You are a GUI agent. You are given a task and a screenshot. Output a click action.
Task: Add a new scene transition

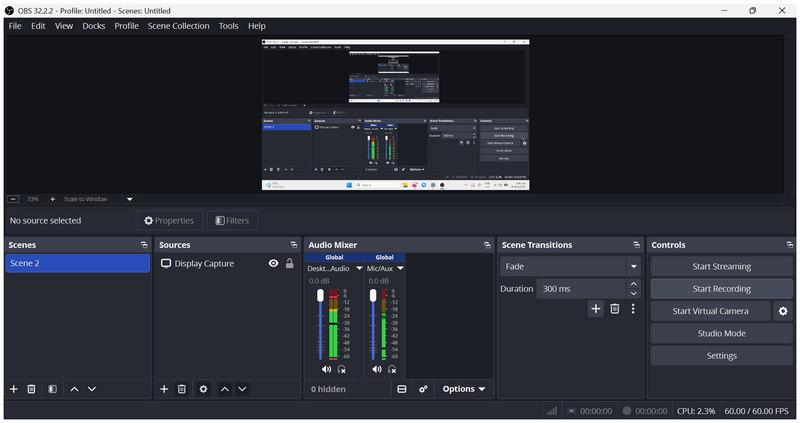[x=595, y=309]
